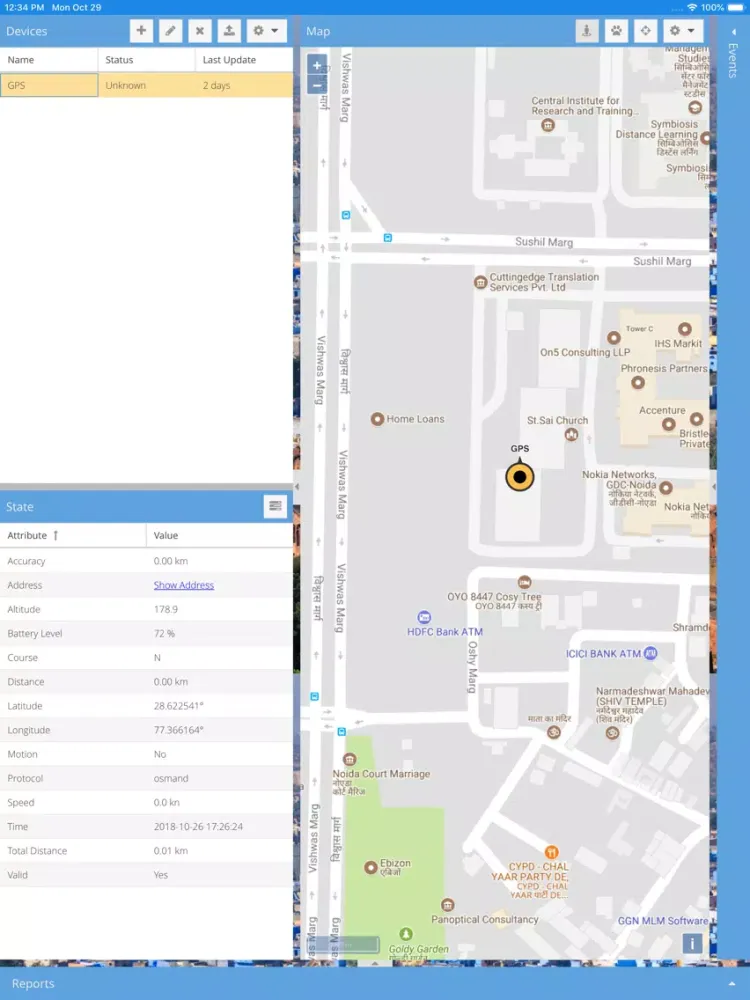This screenshot has height=1000, width=750.
Task: Toggle State panel attributes list icon
Action: click(x=275, y=506)
